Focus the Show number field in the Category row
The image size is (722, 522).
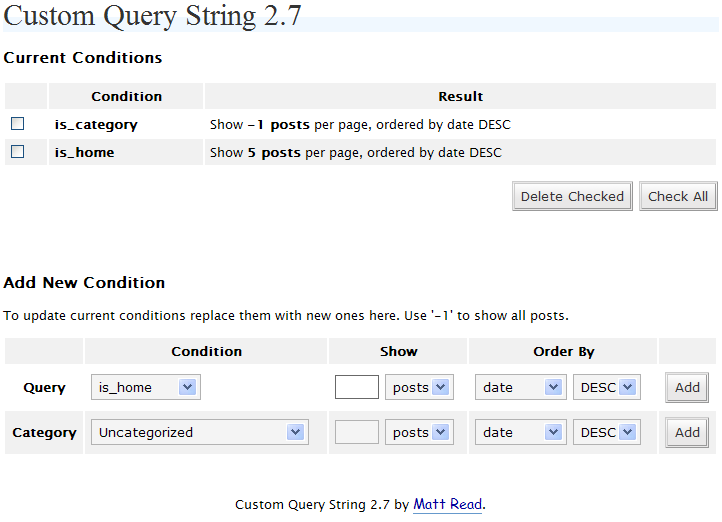click(x=357, y=433)
